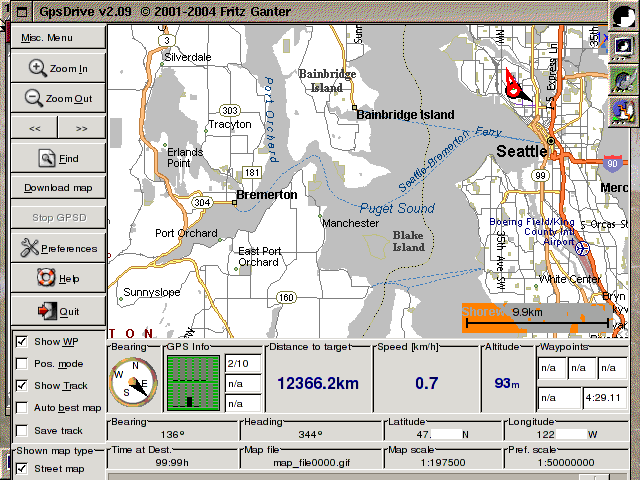Turn on Auto best map
Screen dimensions: 640x480
22,408
